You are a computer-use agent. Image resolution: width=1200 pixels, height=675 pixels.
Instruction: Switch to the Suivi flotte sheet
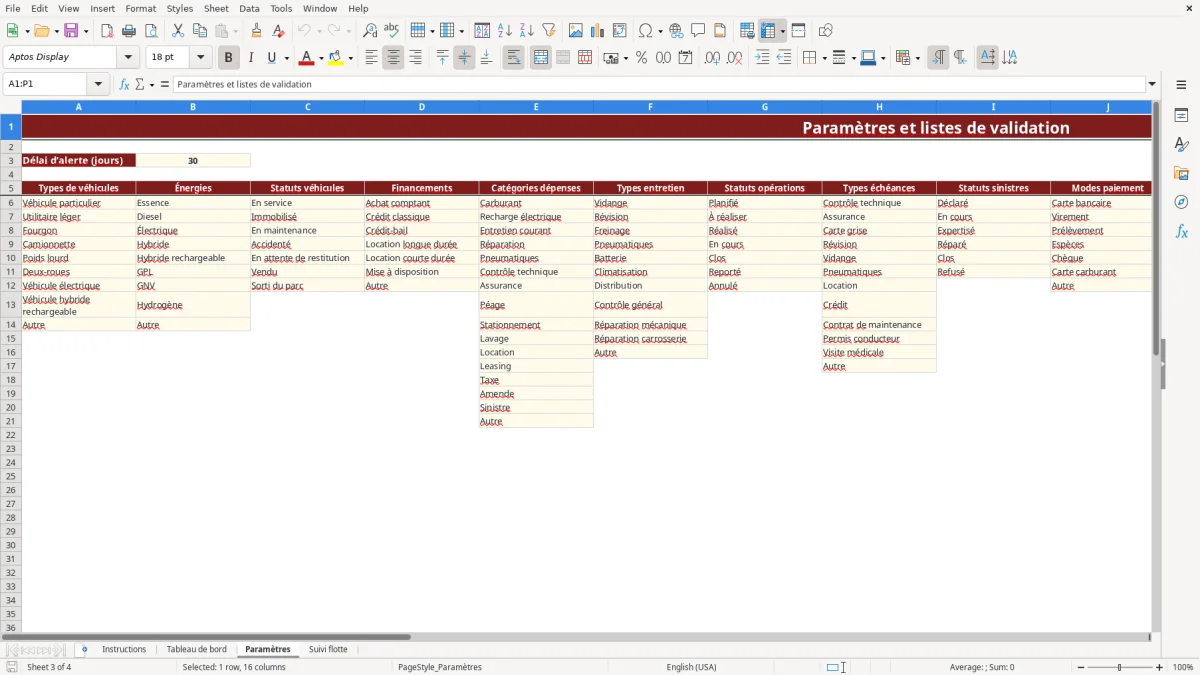(328, 649)
